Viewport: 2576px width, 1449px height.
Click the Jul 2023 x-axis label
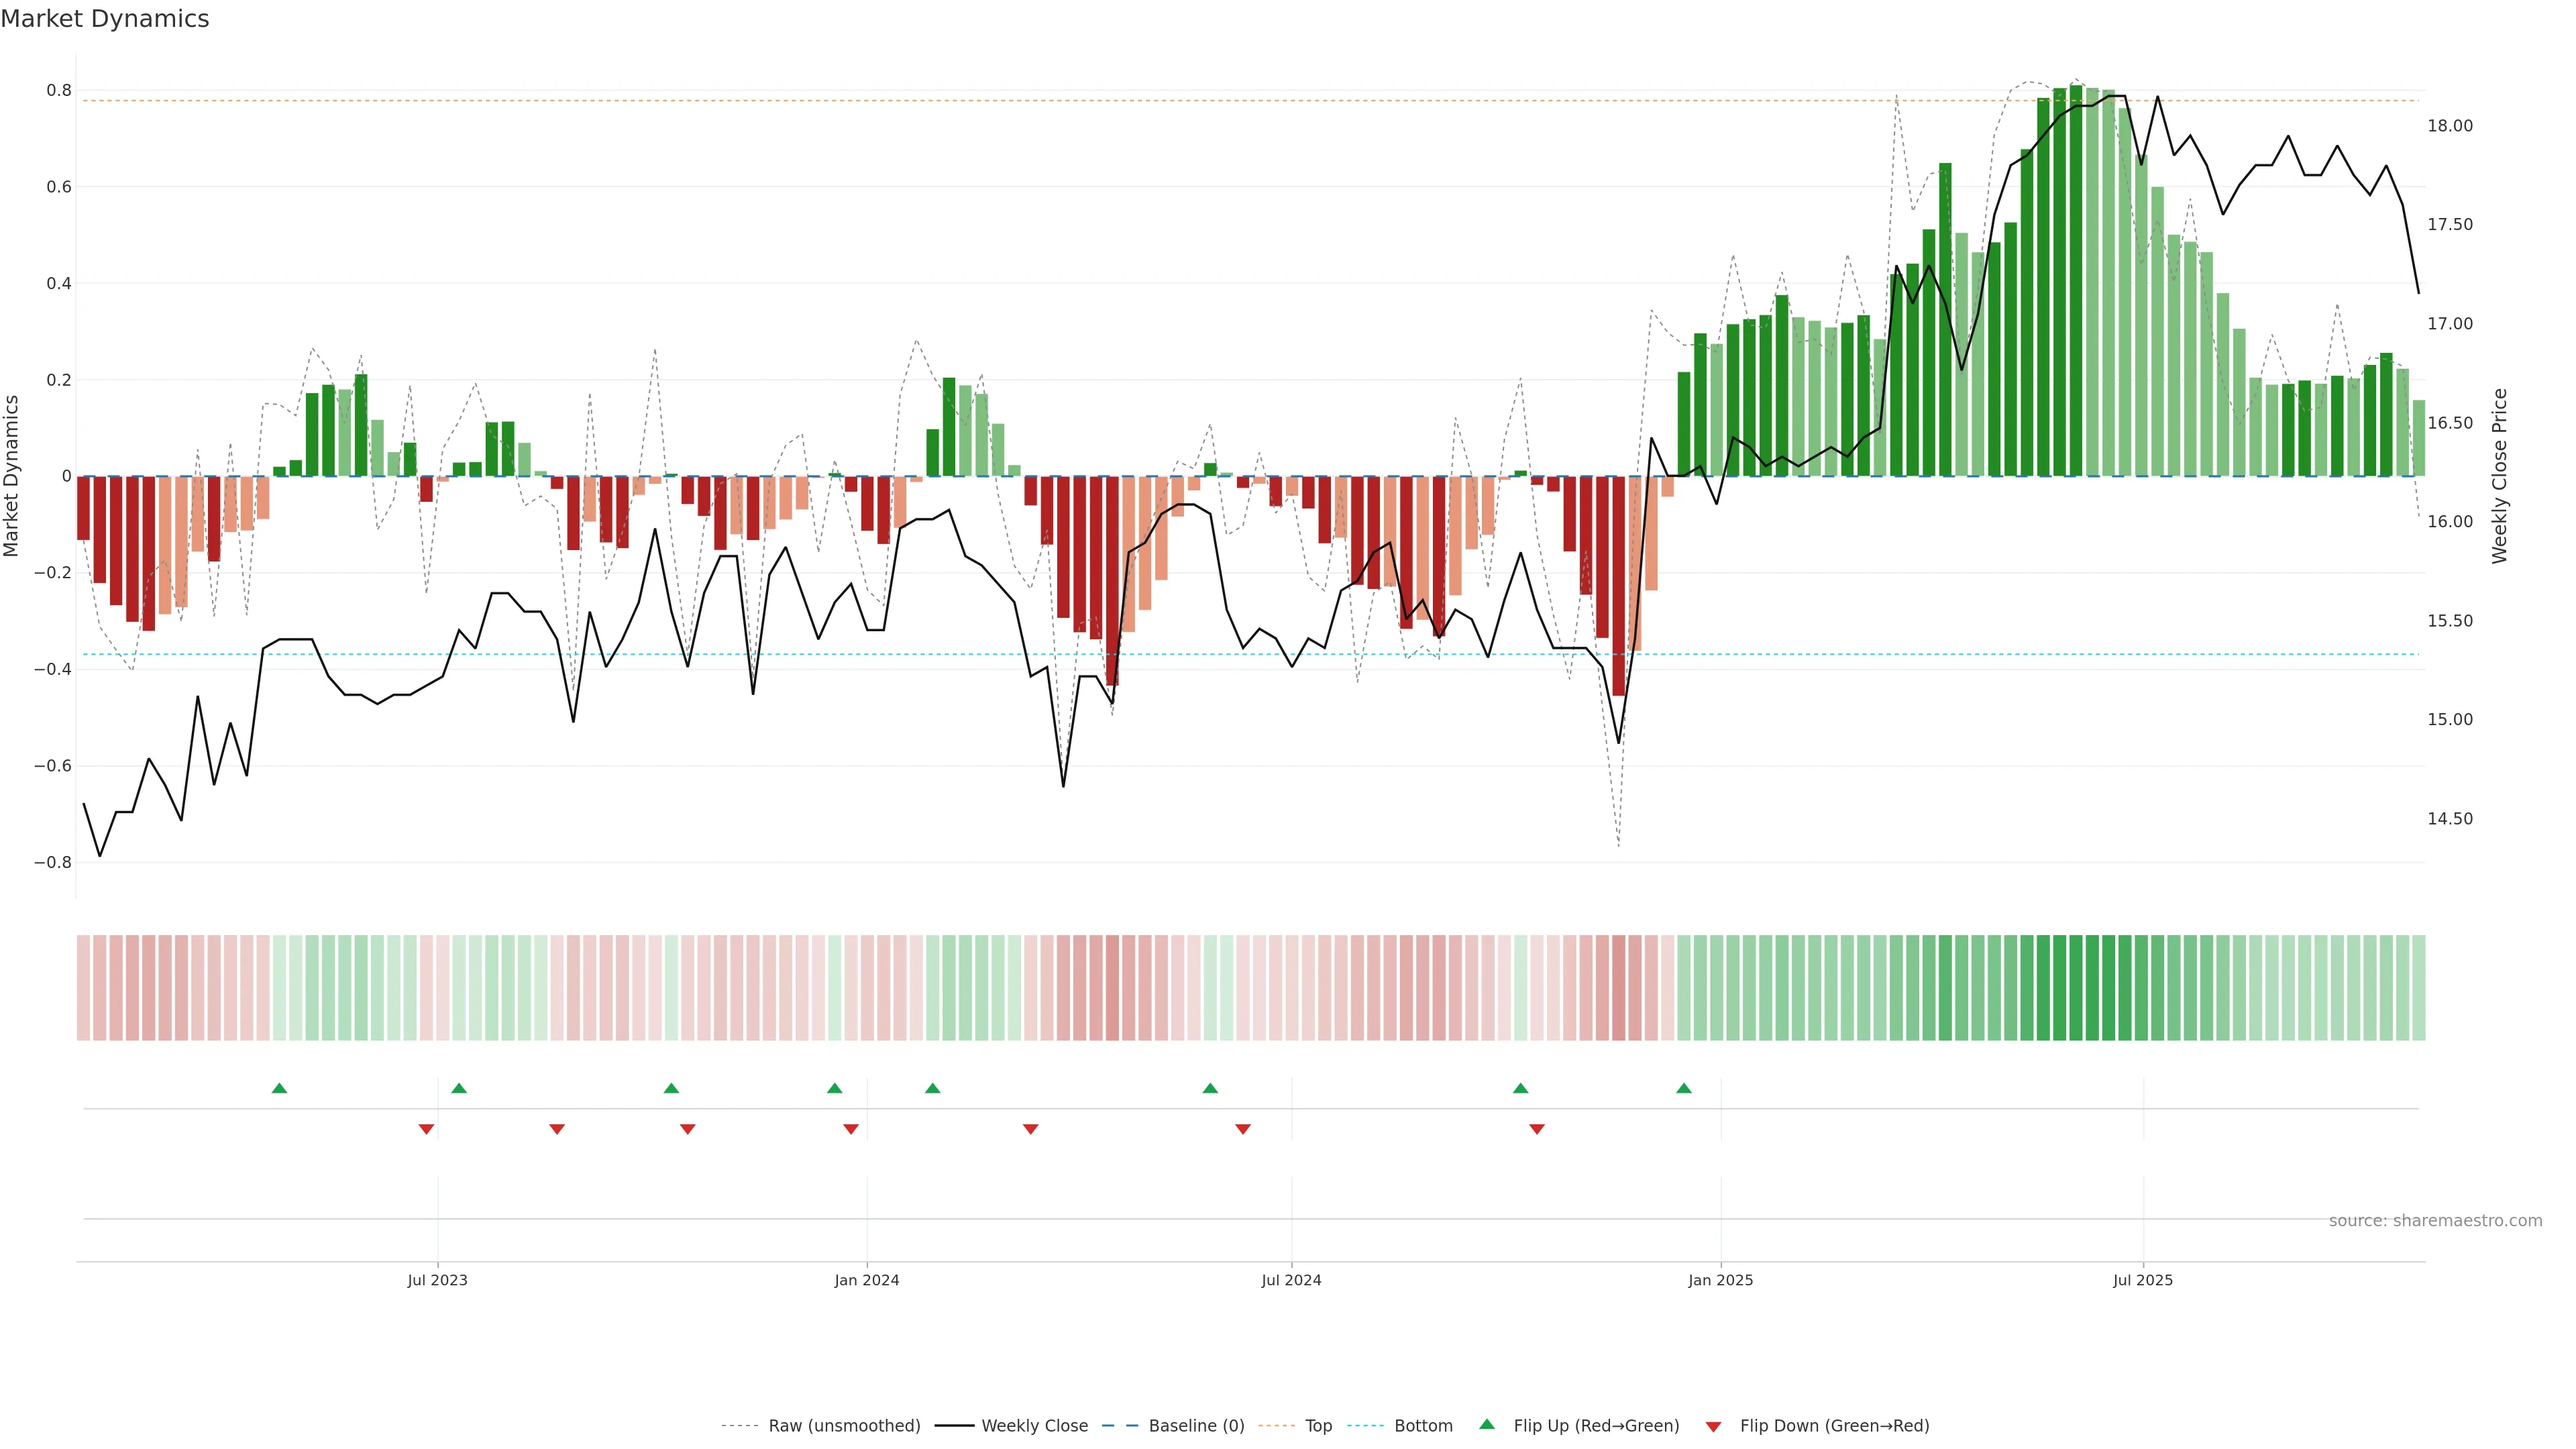(x=437, y=1280)
